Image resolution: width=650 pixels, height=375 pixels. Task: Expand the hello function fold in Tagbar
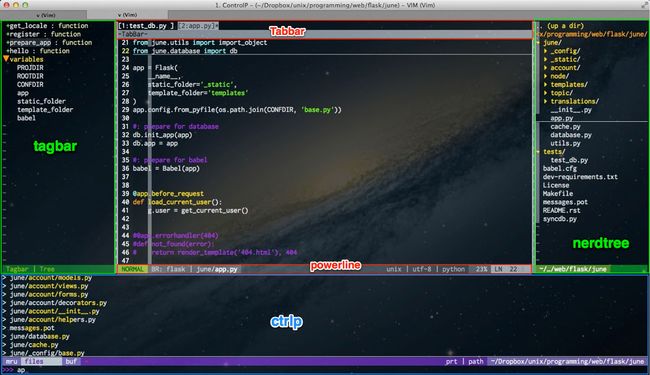7,51
